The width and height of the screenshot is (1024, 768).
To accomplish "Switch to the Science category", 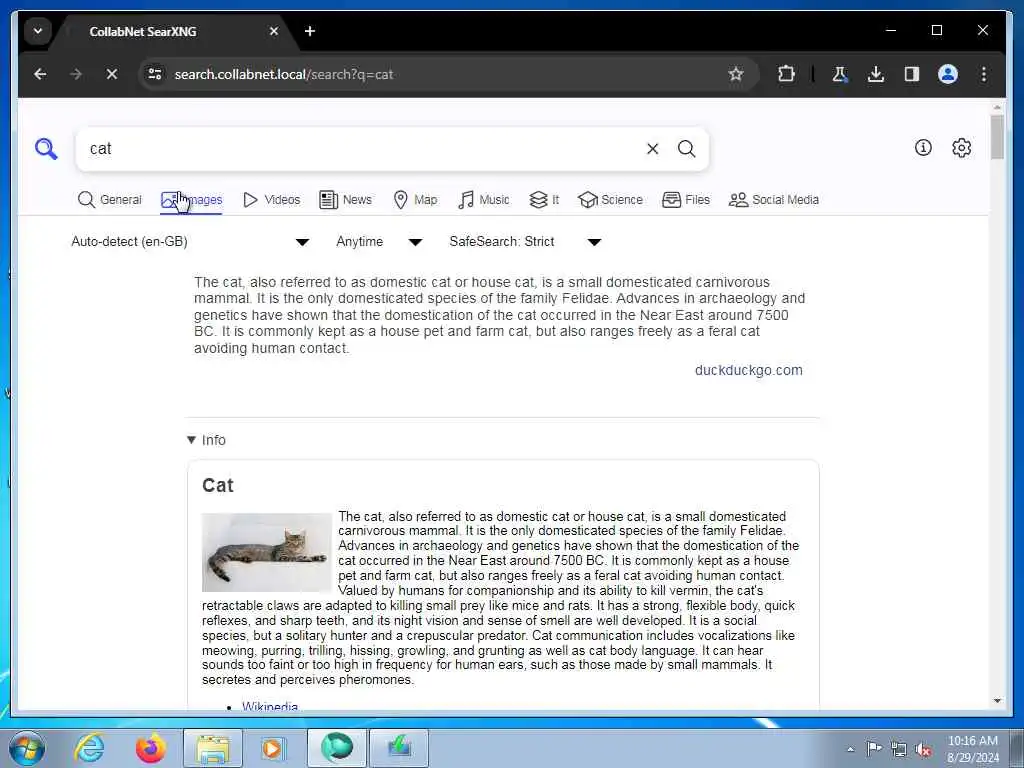I will point(611,200).
